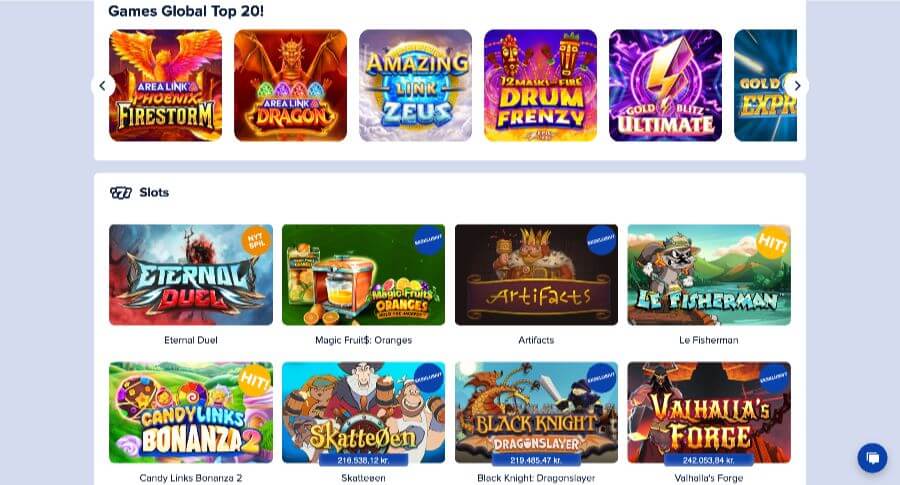
Task: Select the Games Global Top 20 heading
Action: [x=186, y=11]
